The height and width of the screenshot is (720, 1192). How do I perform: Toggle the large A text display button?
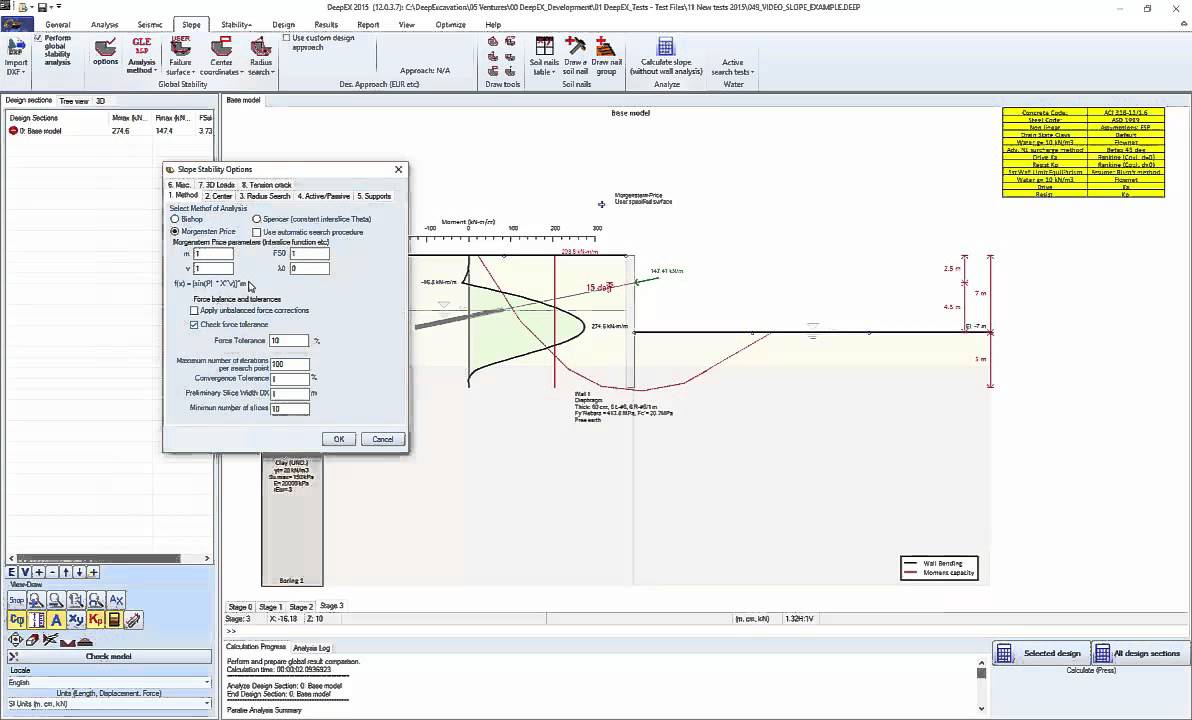55,620
